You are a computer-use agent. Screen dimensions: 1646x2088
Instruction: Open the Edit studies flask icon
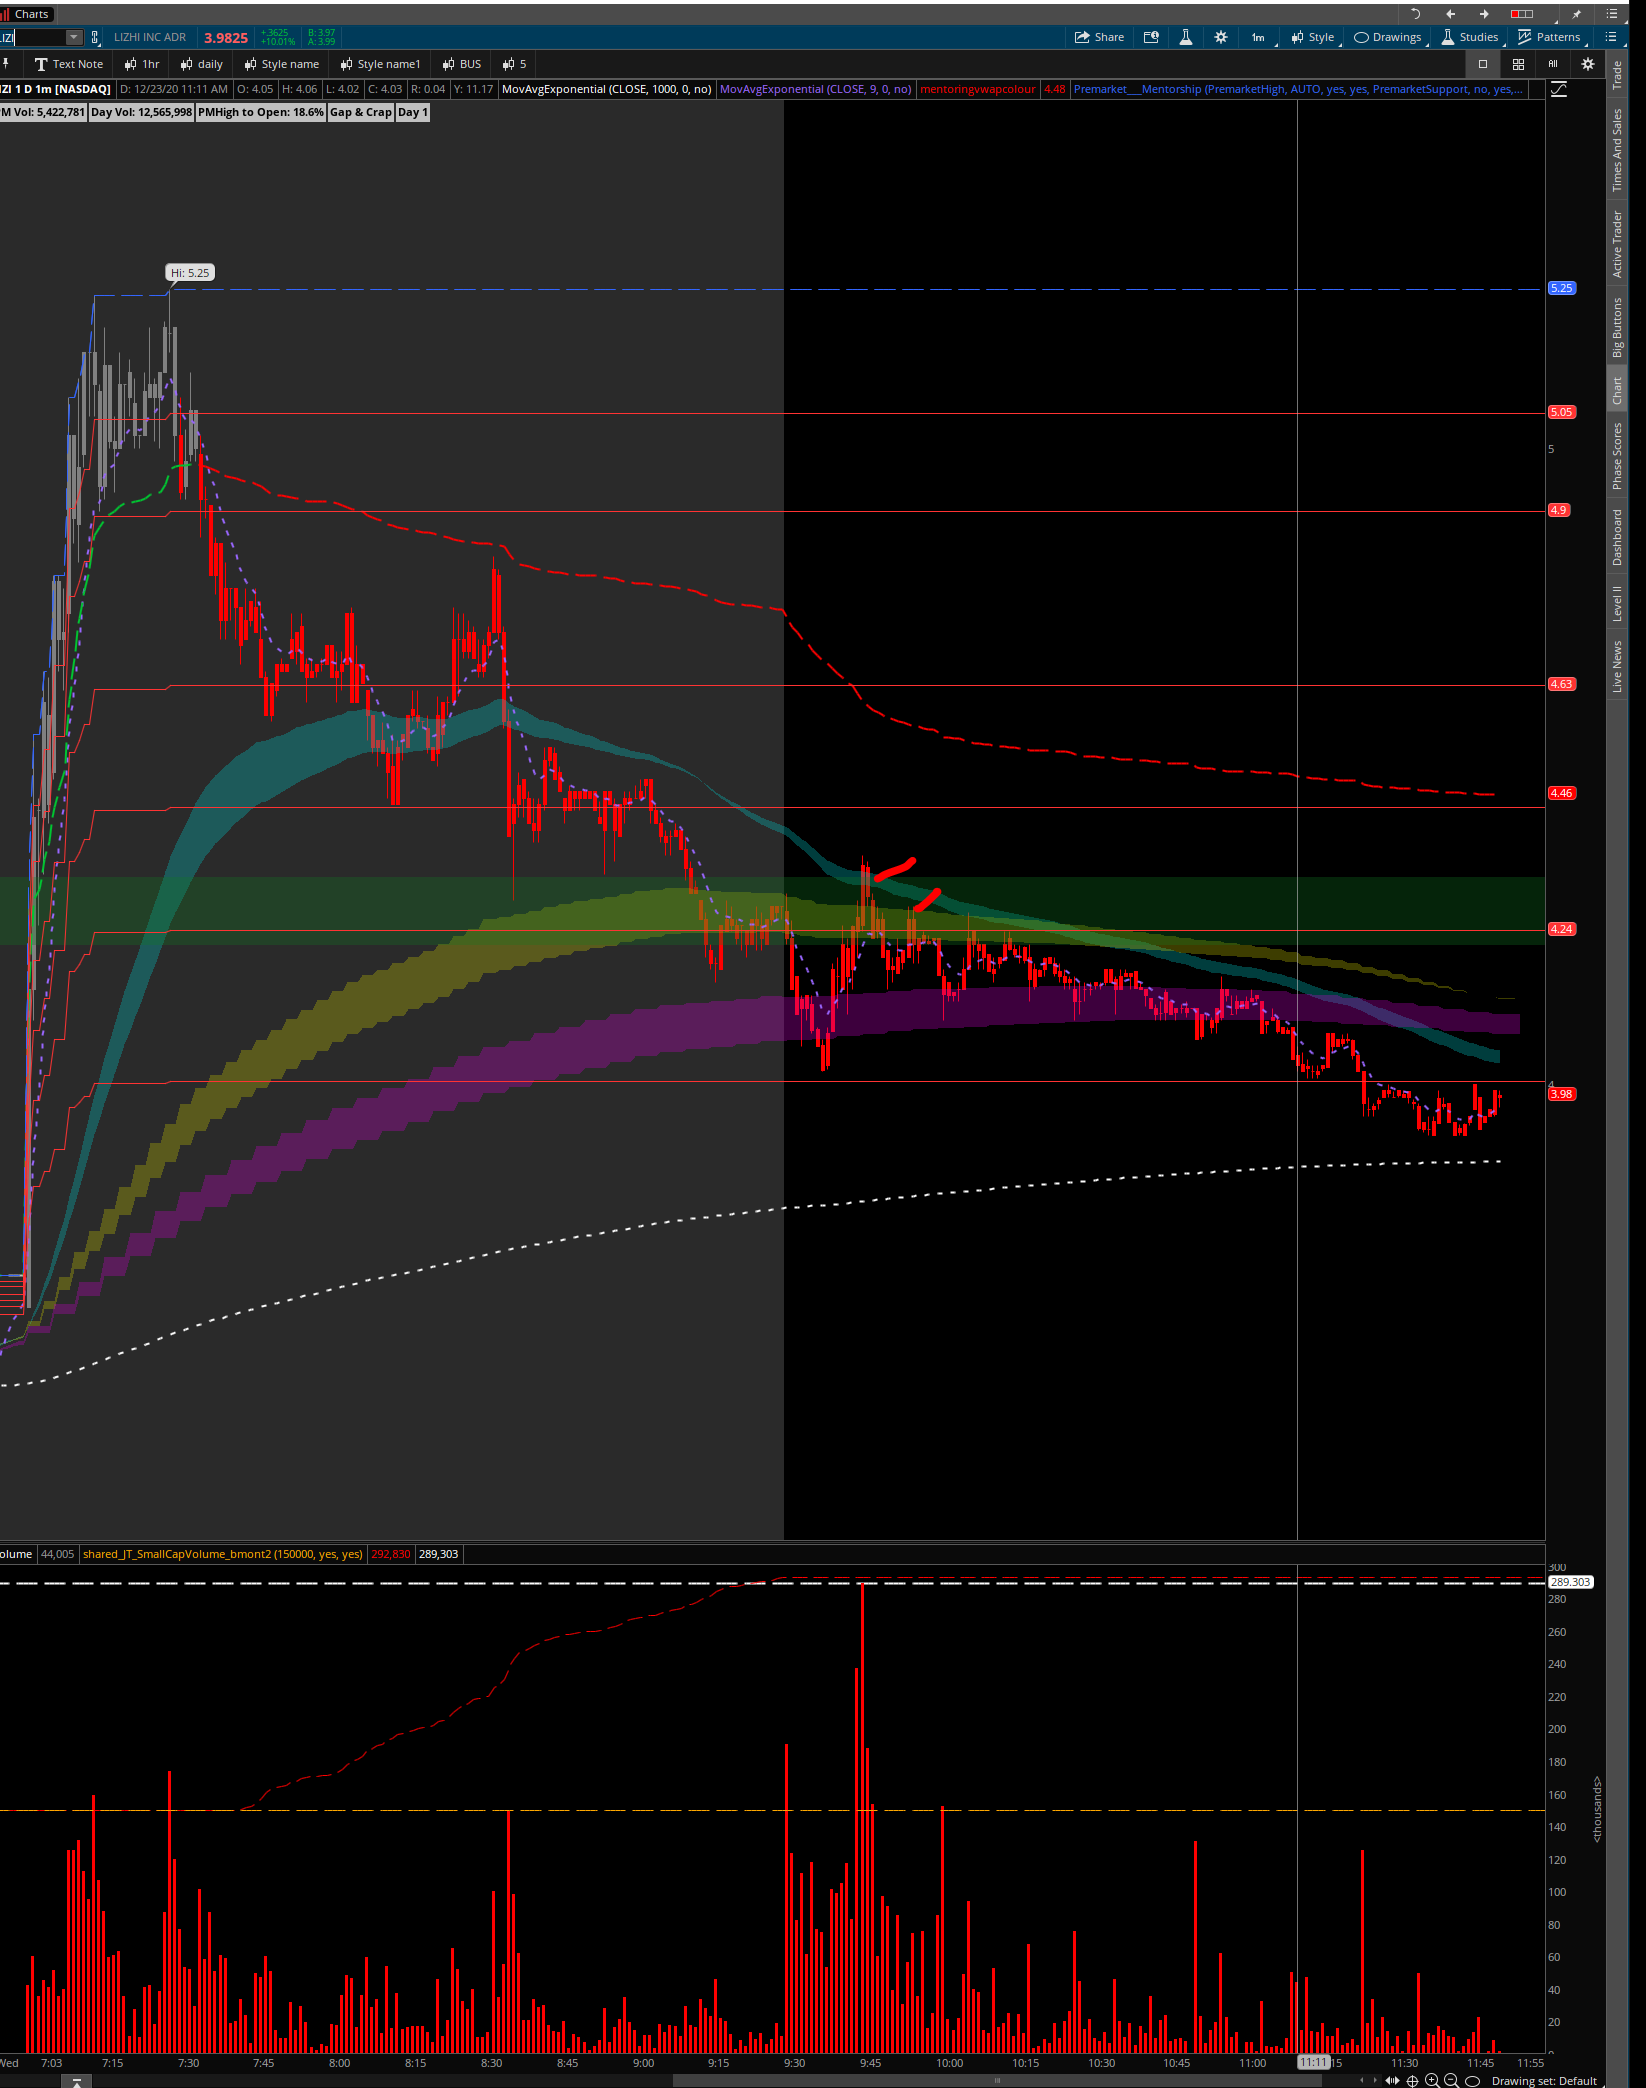coord(1185,37)
